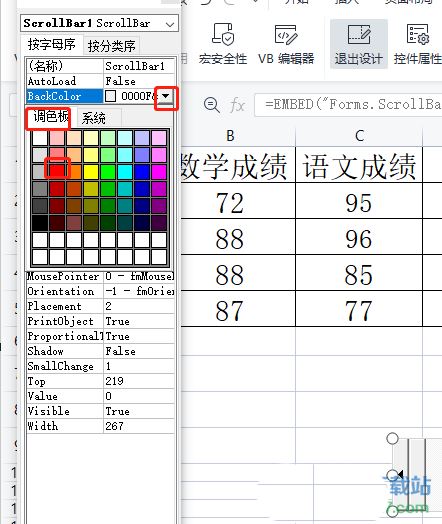Select the (名称) property row

pyautogui.click(x=100, y=66)
